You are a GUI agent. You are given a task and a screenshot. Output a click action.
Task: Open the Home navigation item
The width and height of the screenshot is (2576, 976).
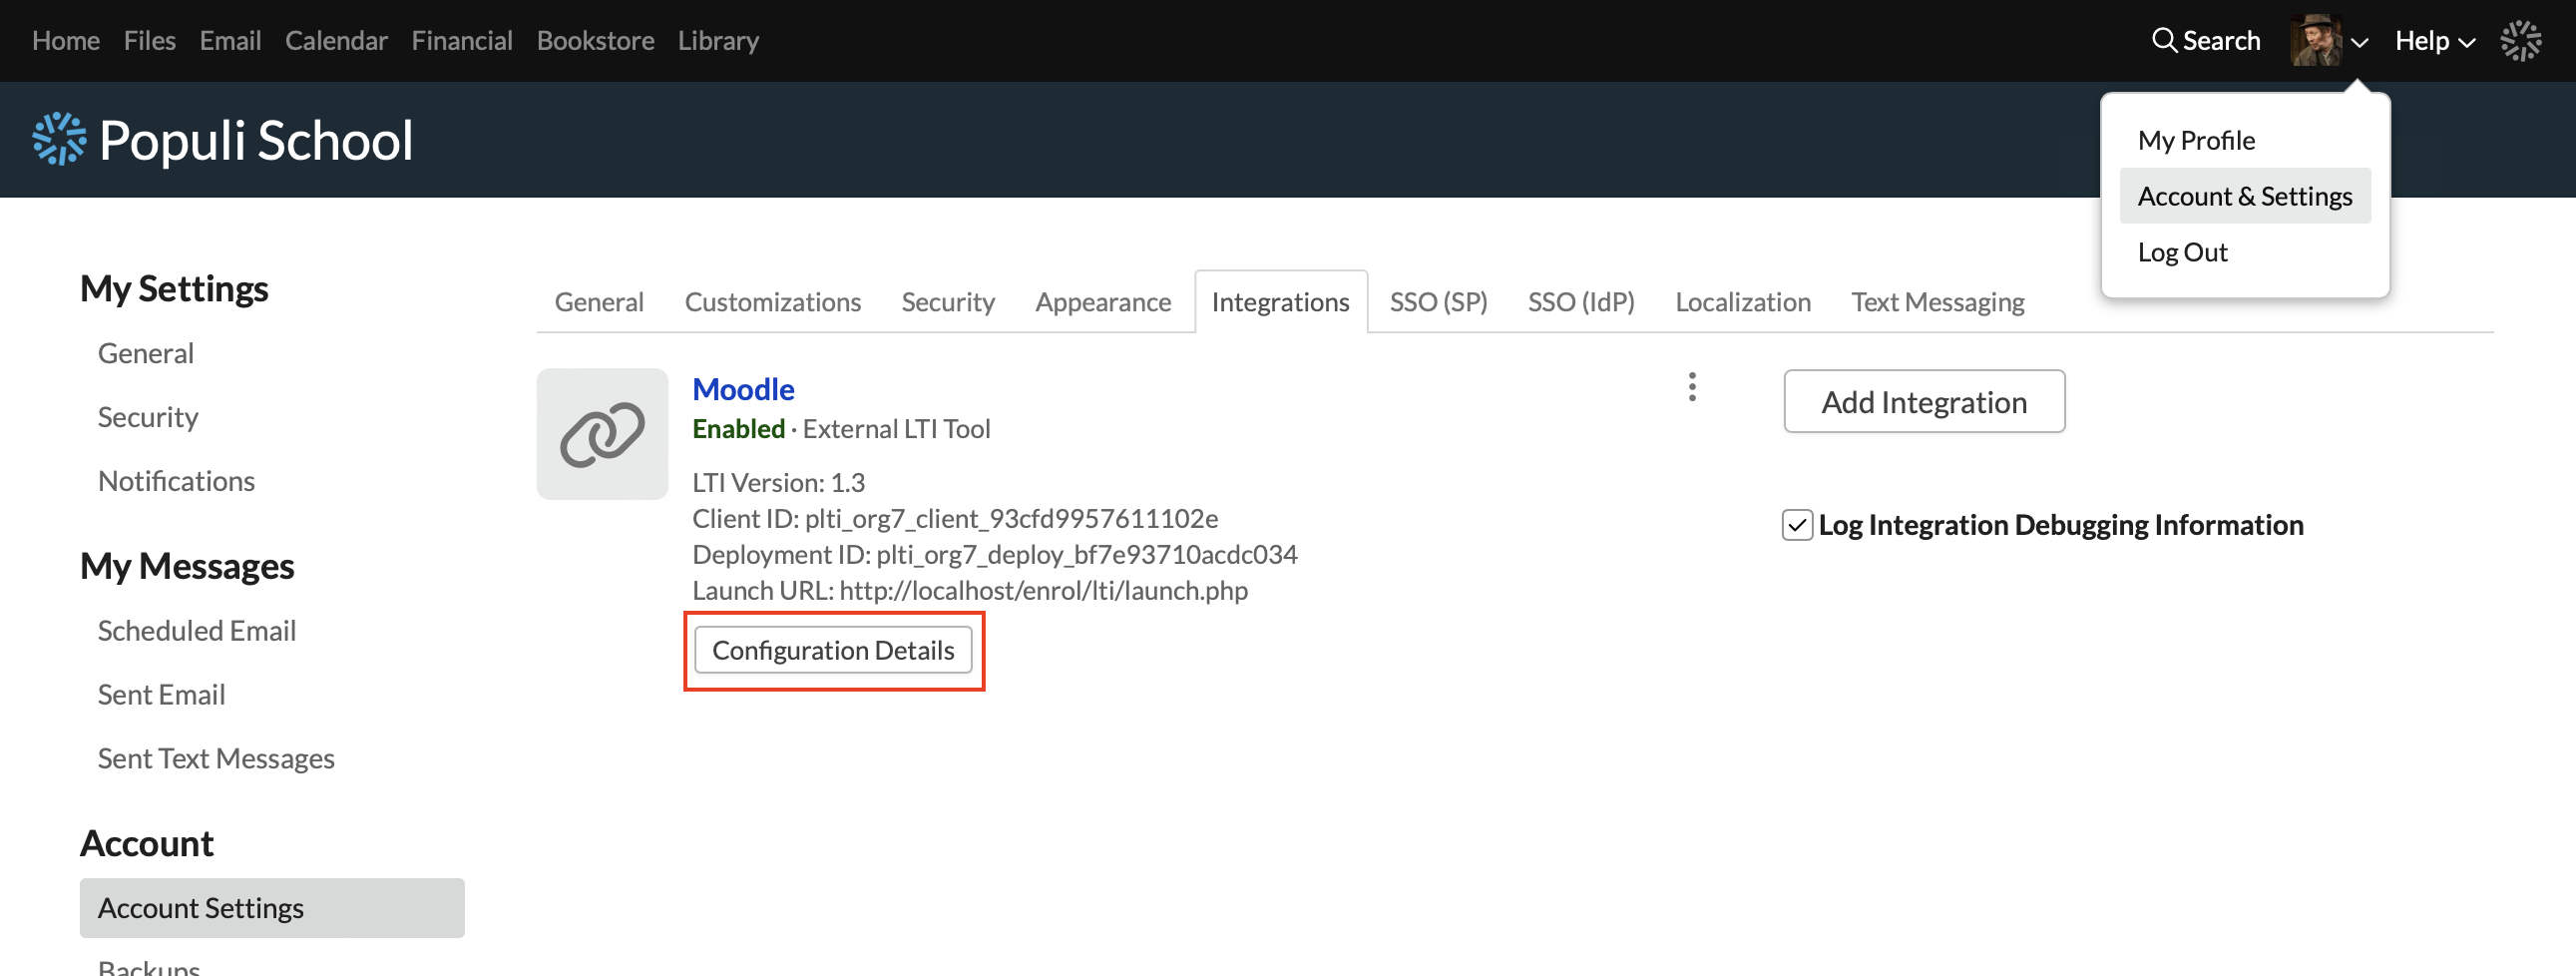(66, 40)
